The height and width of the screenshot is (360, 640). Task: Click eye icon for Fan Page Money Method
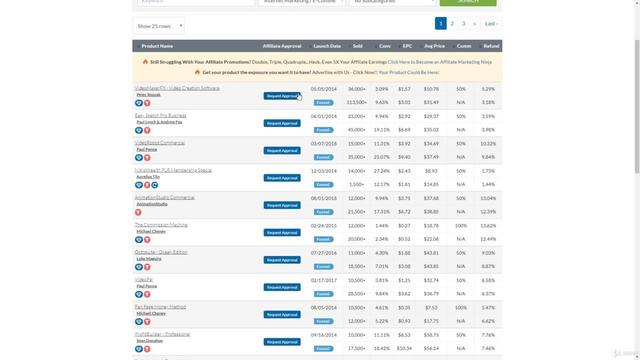coord(139,322)
